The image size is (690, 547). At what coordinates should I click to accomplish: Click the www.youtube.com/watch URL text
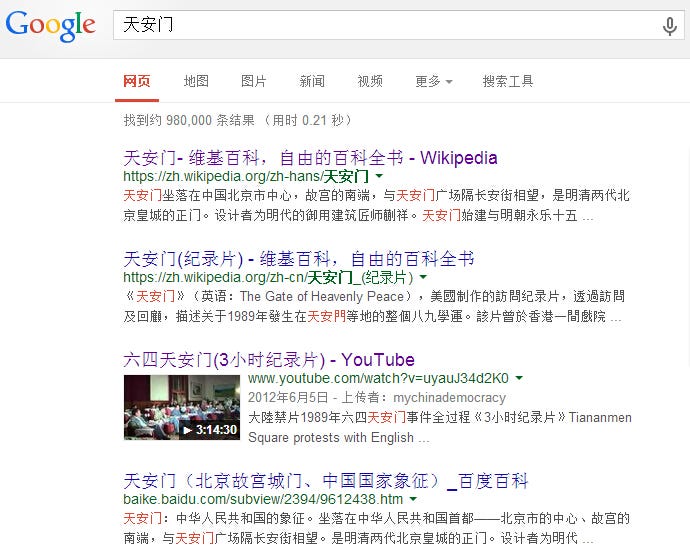(378, 378)
